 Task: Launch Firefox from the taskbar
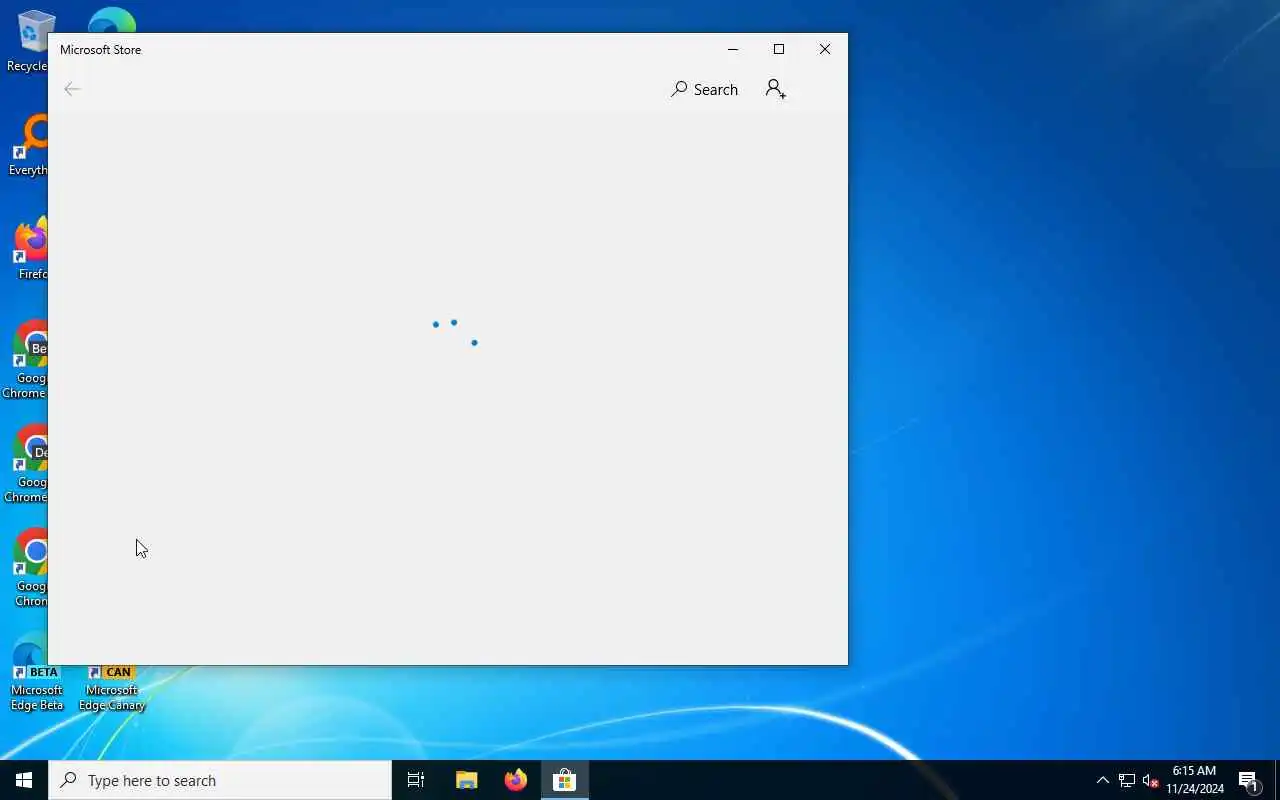[515, 780]
